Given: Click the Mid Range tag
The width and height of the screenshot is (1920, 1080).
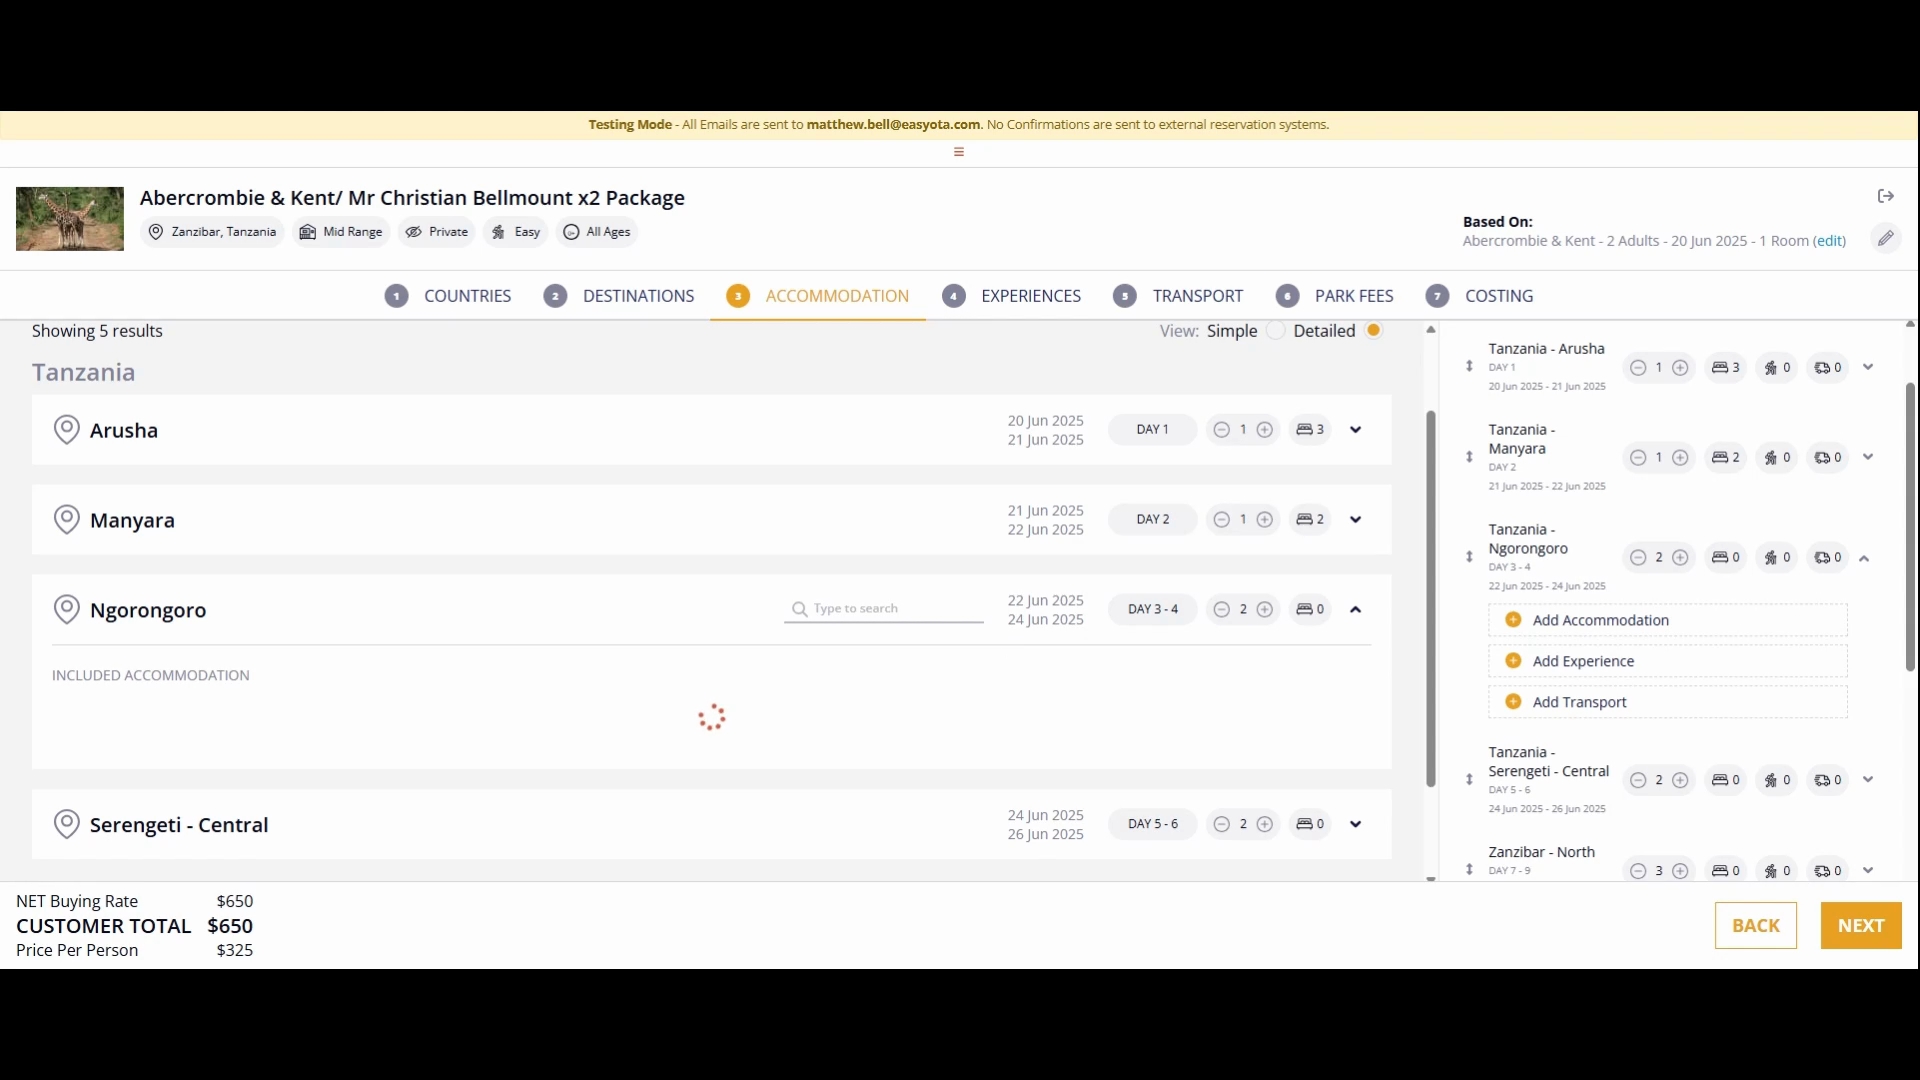Looking at the screenshot, I should click(x=341, y=232).
